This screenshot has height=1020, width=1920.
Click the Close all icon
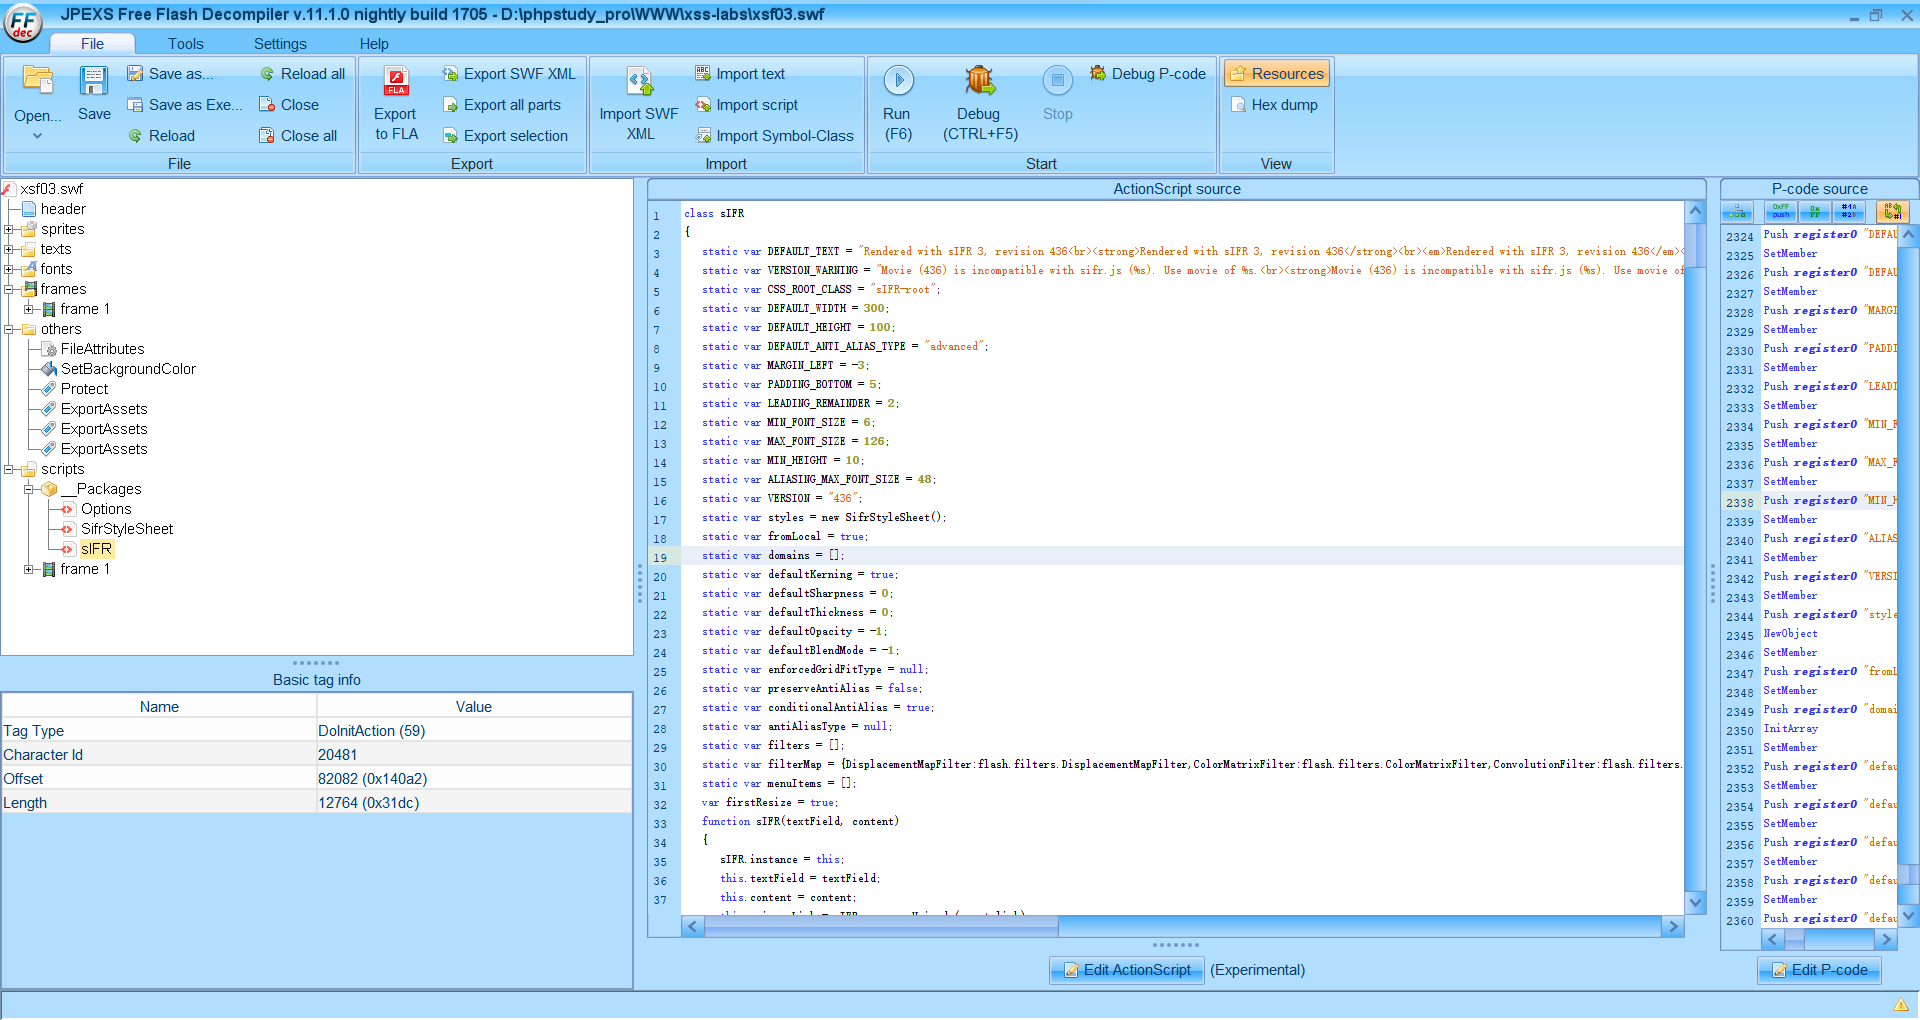267,135
